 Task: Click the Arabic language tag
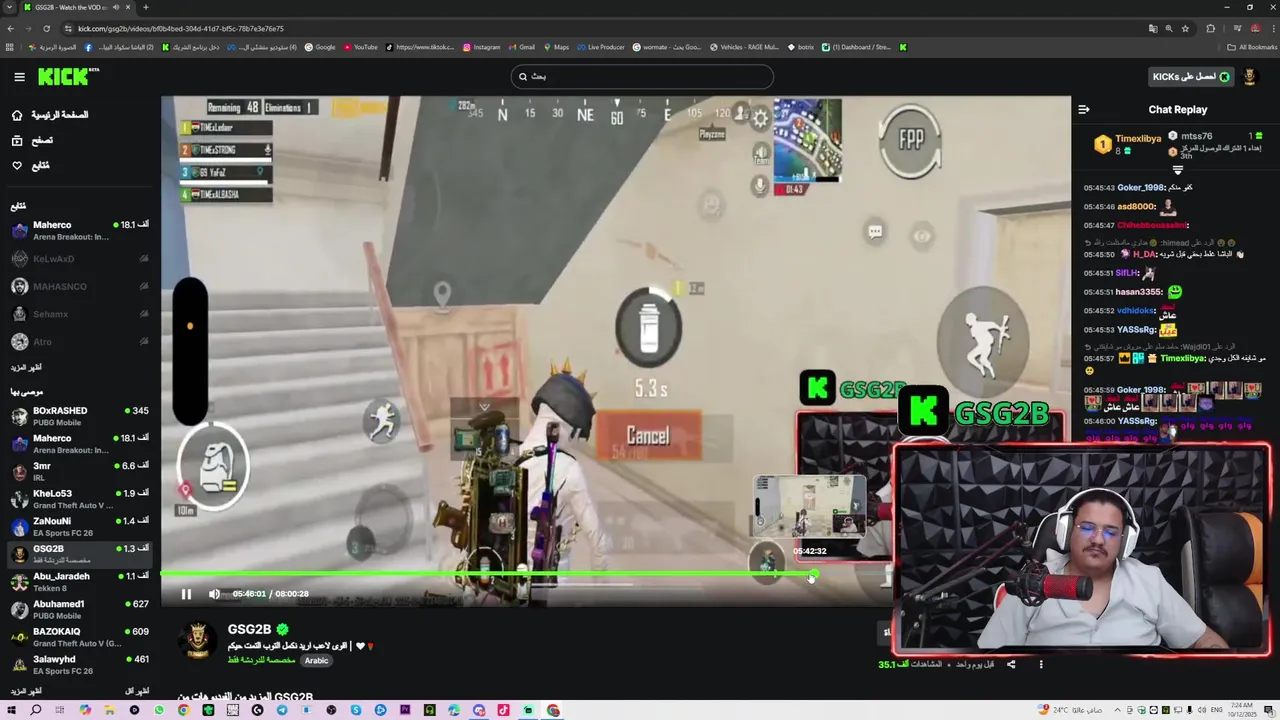(x=316, y=661)
